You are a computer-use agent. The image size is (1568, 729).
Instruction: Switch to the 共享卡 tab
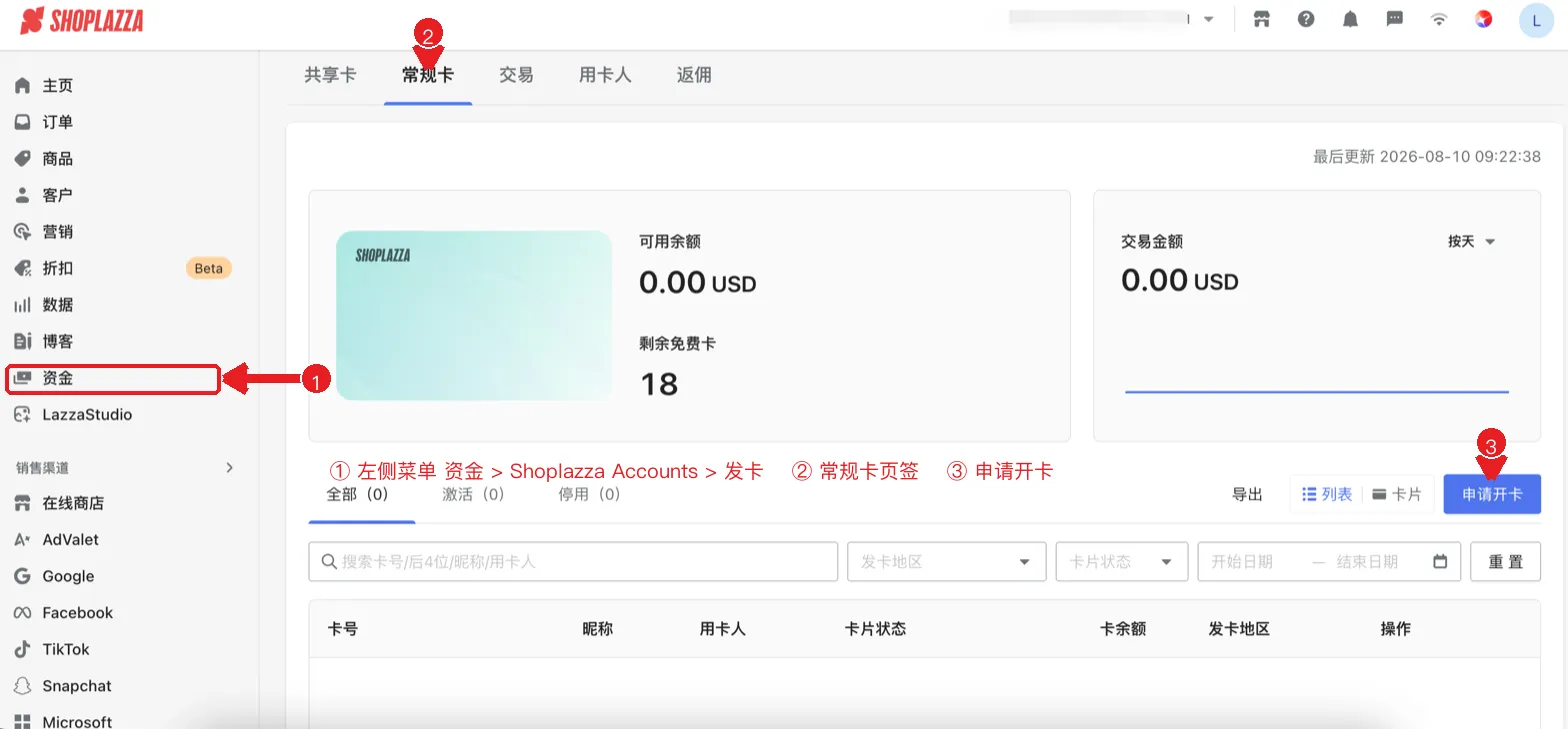pyautogui.click(x=330, y=75)
